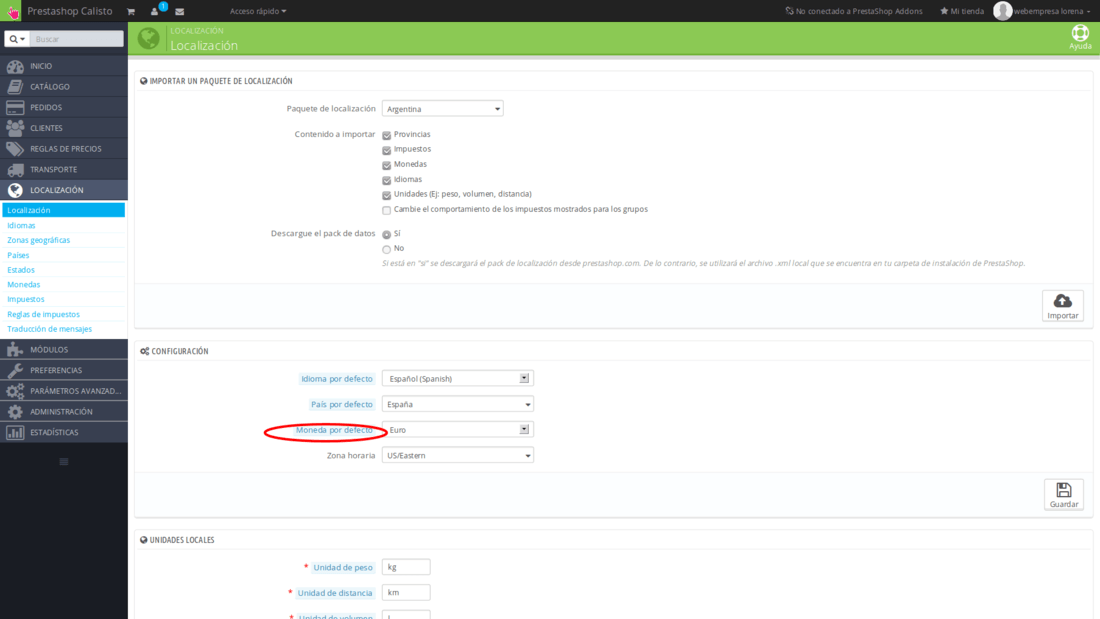Click the green header globe icon
This screenshot has width=1100, height=619.
pos(149,38)
